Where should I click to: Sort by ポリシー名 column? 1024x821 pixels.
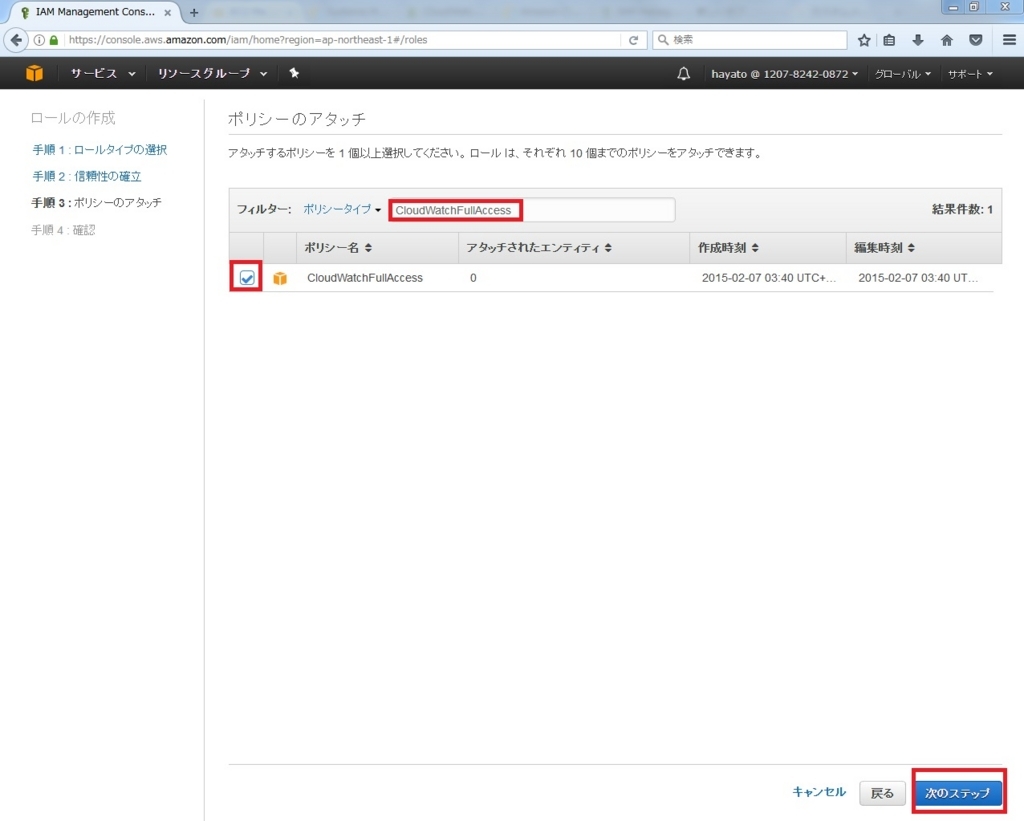click(x=338, y=248)
